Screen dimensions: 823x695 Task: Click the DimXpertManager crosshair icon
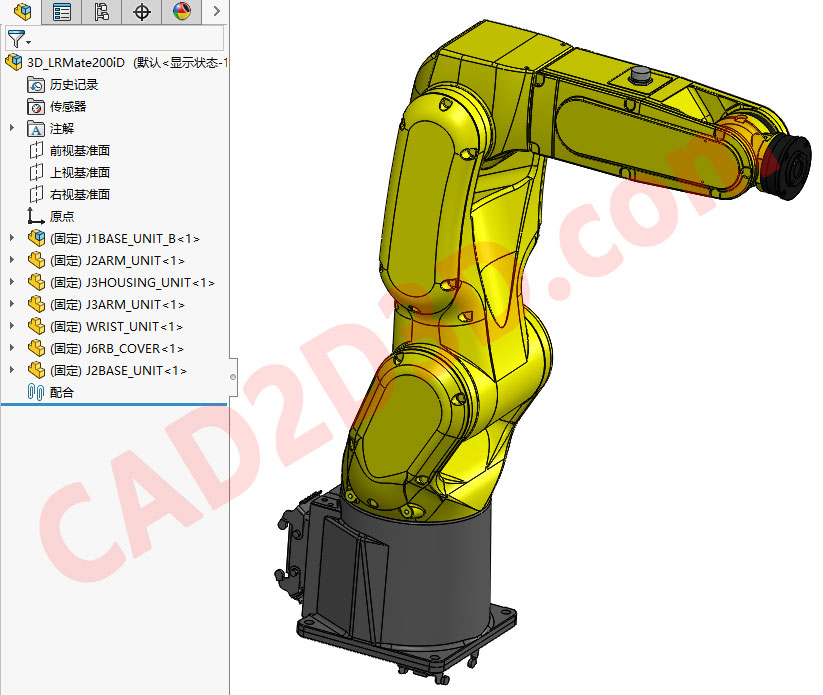click(141, 12)
